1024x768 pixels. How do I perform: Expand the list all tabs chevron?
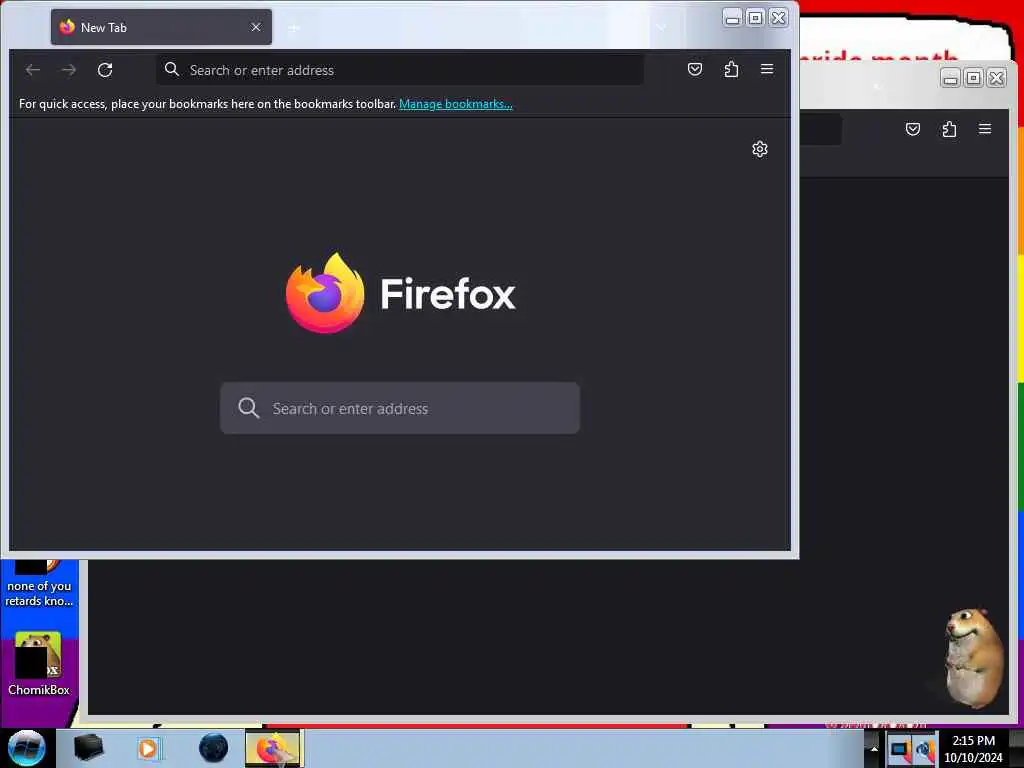[662, 28]
